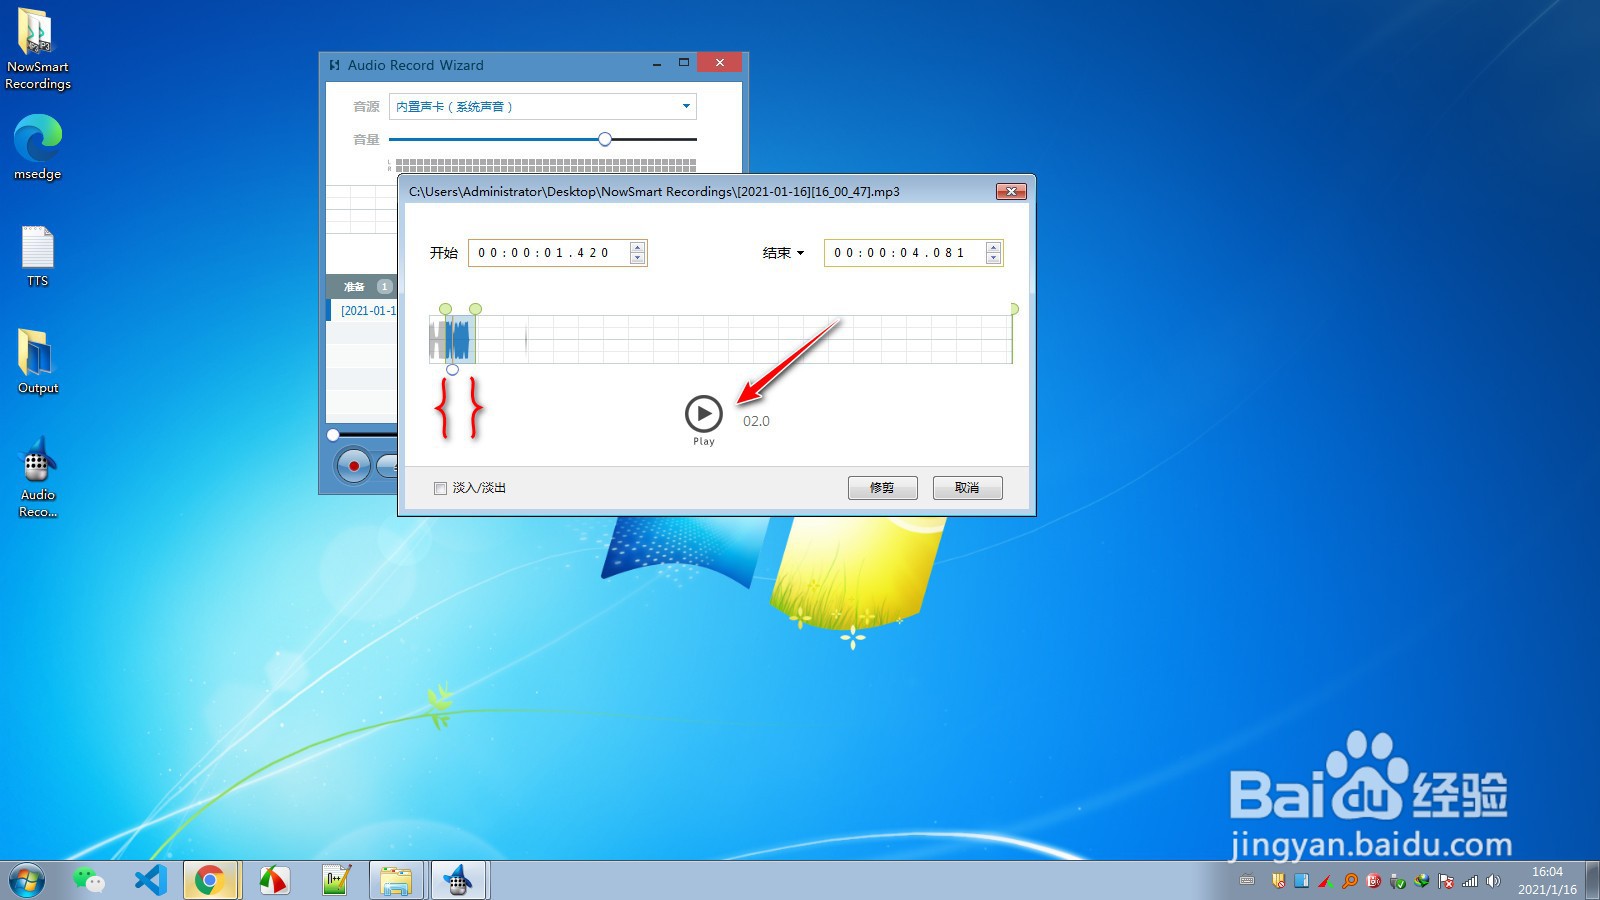Image resolution: width=1600 pixels, height=900 pixels.
Task: Click the yellow shield tray icon
Action: [1278, 881]
